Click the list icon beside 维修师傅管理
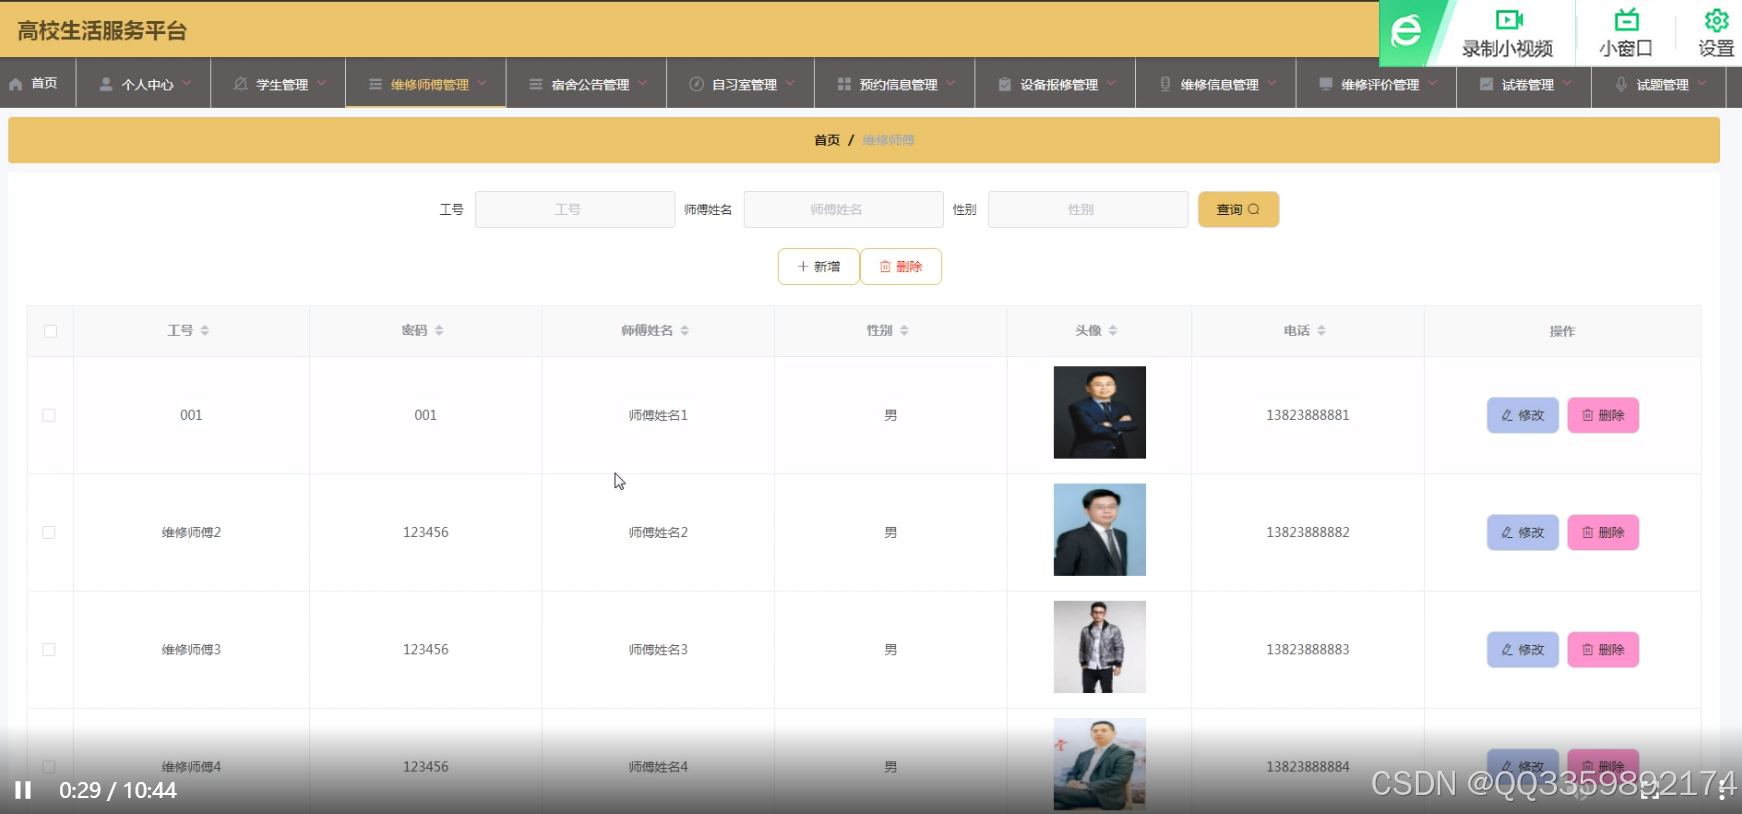Image resolution: width=1742 pixels, height=814 pixels. (x=375, y=84)
